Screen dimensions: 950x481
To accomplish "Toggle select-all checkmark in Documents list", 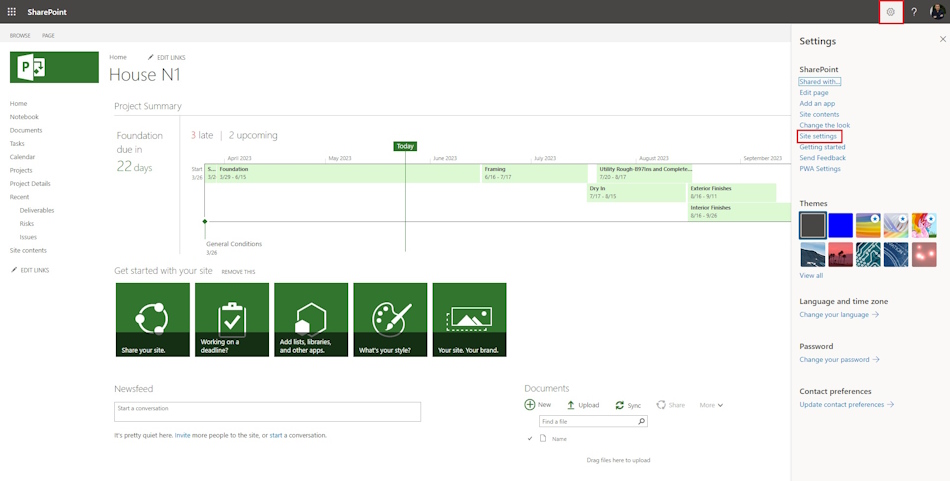I will coord(530,438).
